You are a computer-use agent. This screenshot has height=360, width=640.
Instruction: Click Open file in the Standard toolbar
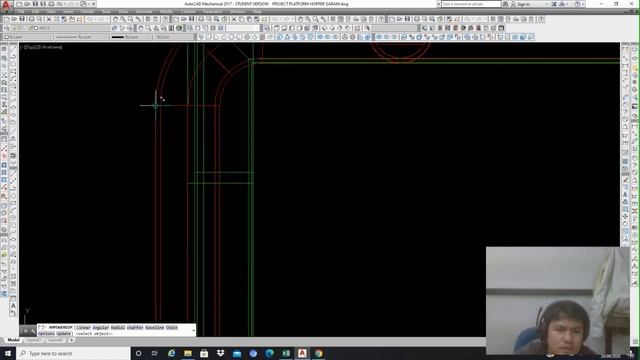[14, 19]
